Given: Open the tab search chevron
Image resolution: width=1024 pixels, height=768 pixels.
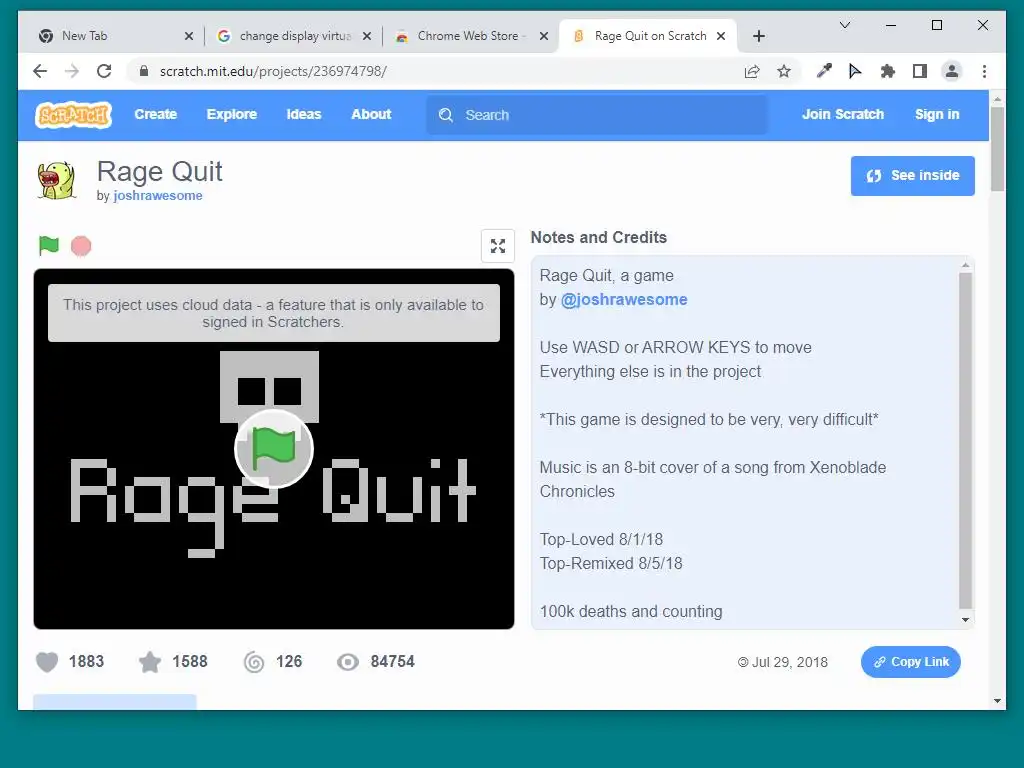Looking at the screenshot, I should tap(845, 25).
